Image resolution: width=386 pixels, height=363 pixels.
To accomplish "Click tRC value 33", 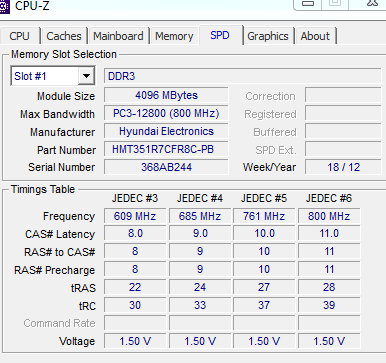I will 200,305.
